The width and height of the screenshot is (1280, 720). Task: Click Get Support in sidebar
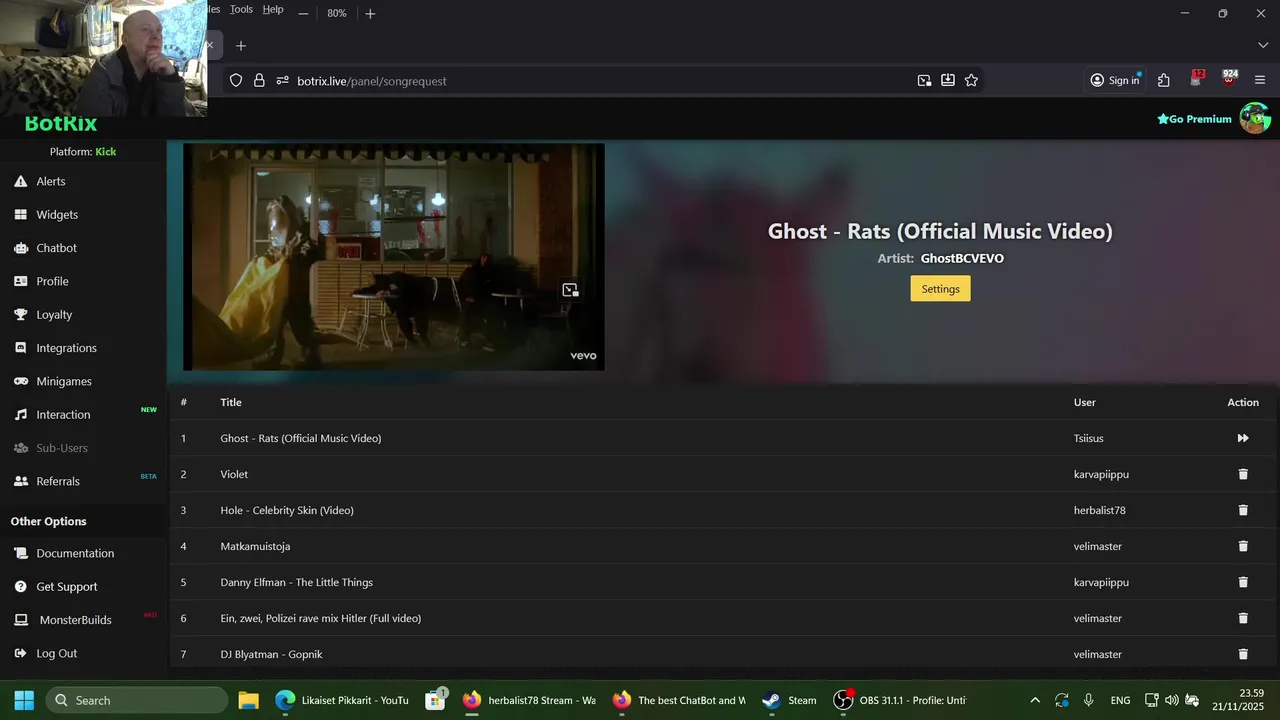point(67,586)
